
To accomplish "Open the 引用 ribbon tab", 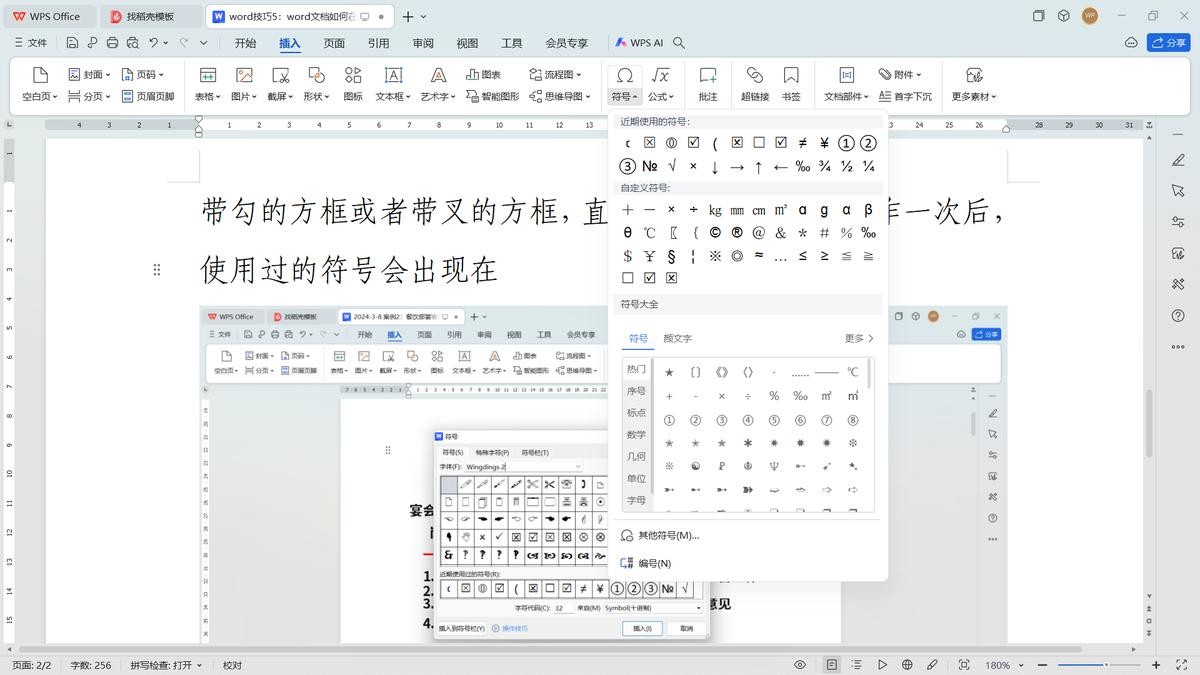I will point(378,43).
